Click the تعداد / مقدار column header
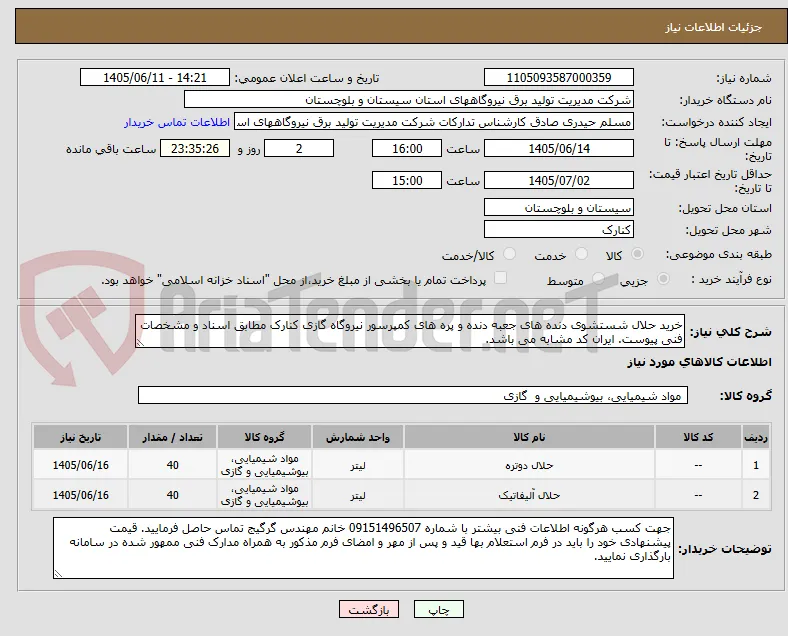This screenshot has width=788, height=636. tap(172, 437)
